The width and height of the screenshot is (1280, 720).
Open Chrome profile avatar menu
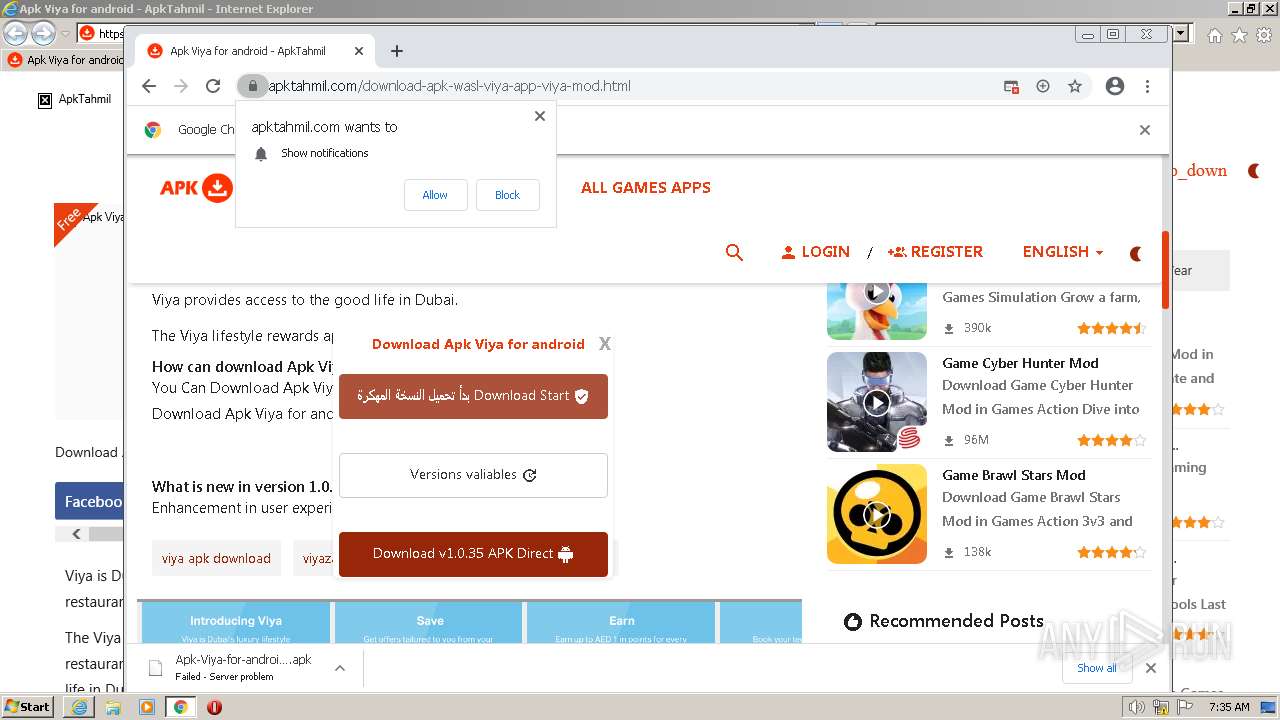[x=1115, y=86]
